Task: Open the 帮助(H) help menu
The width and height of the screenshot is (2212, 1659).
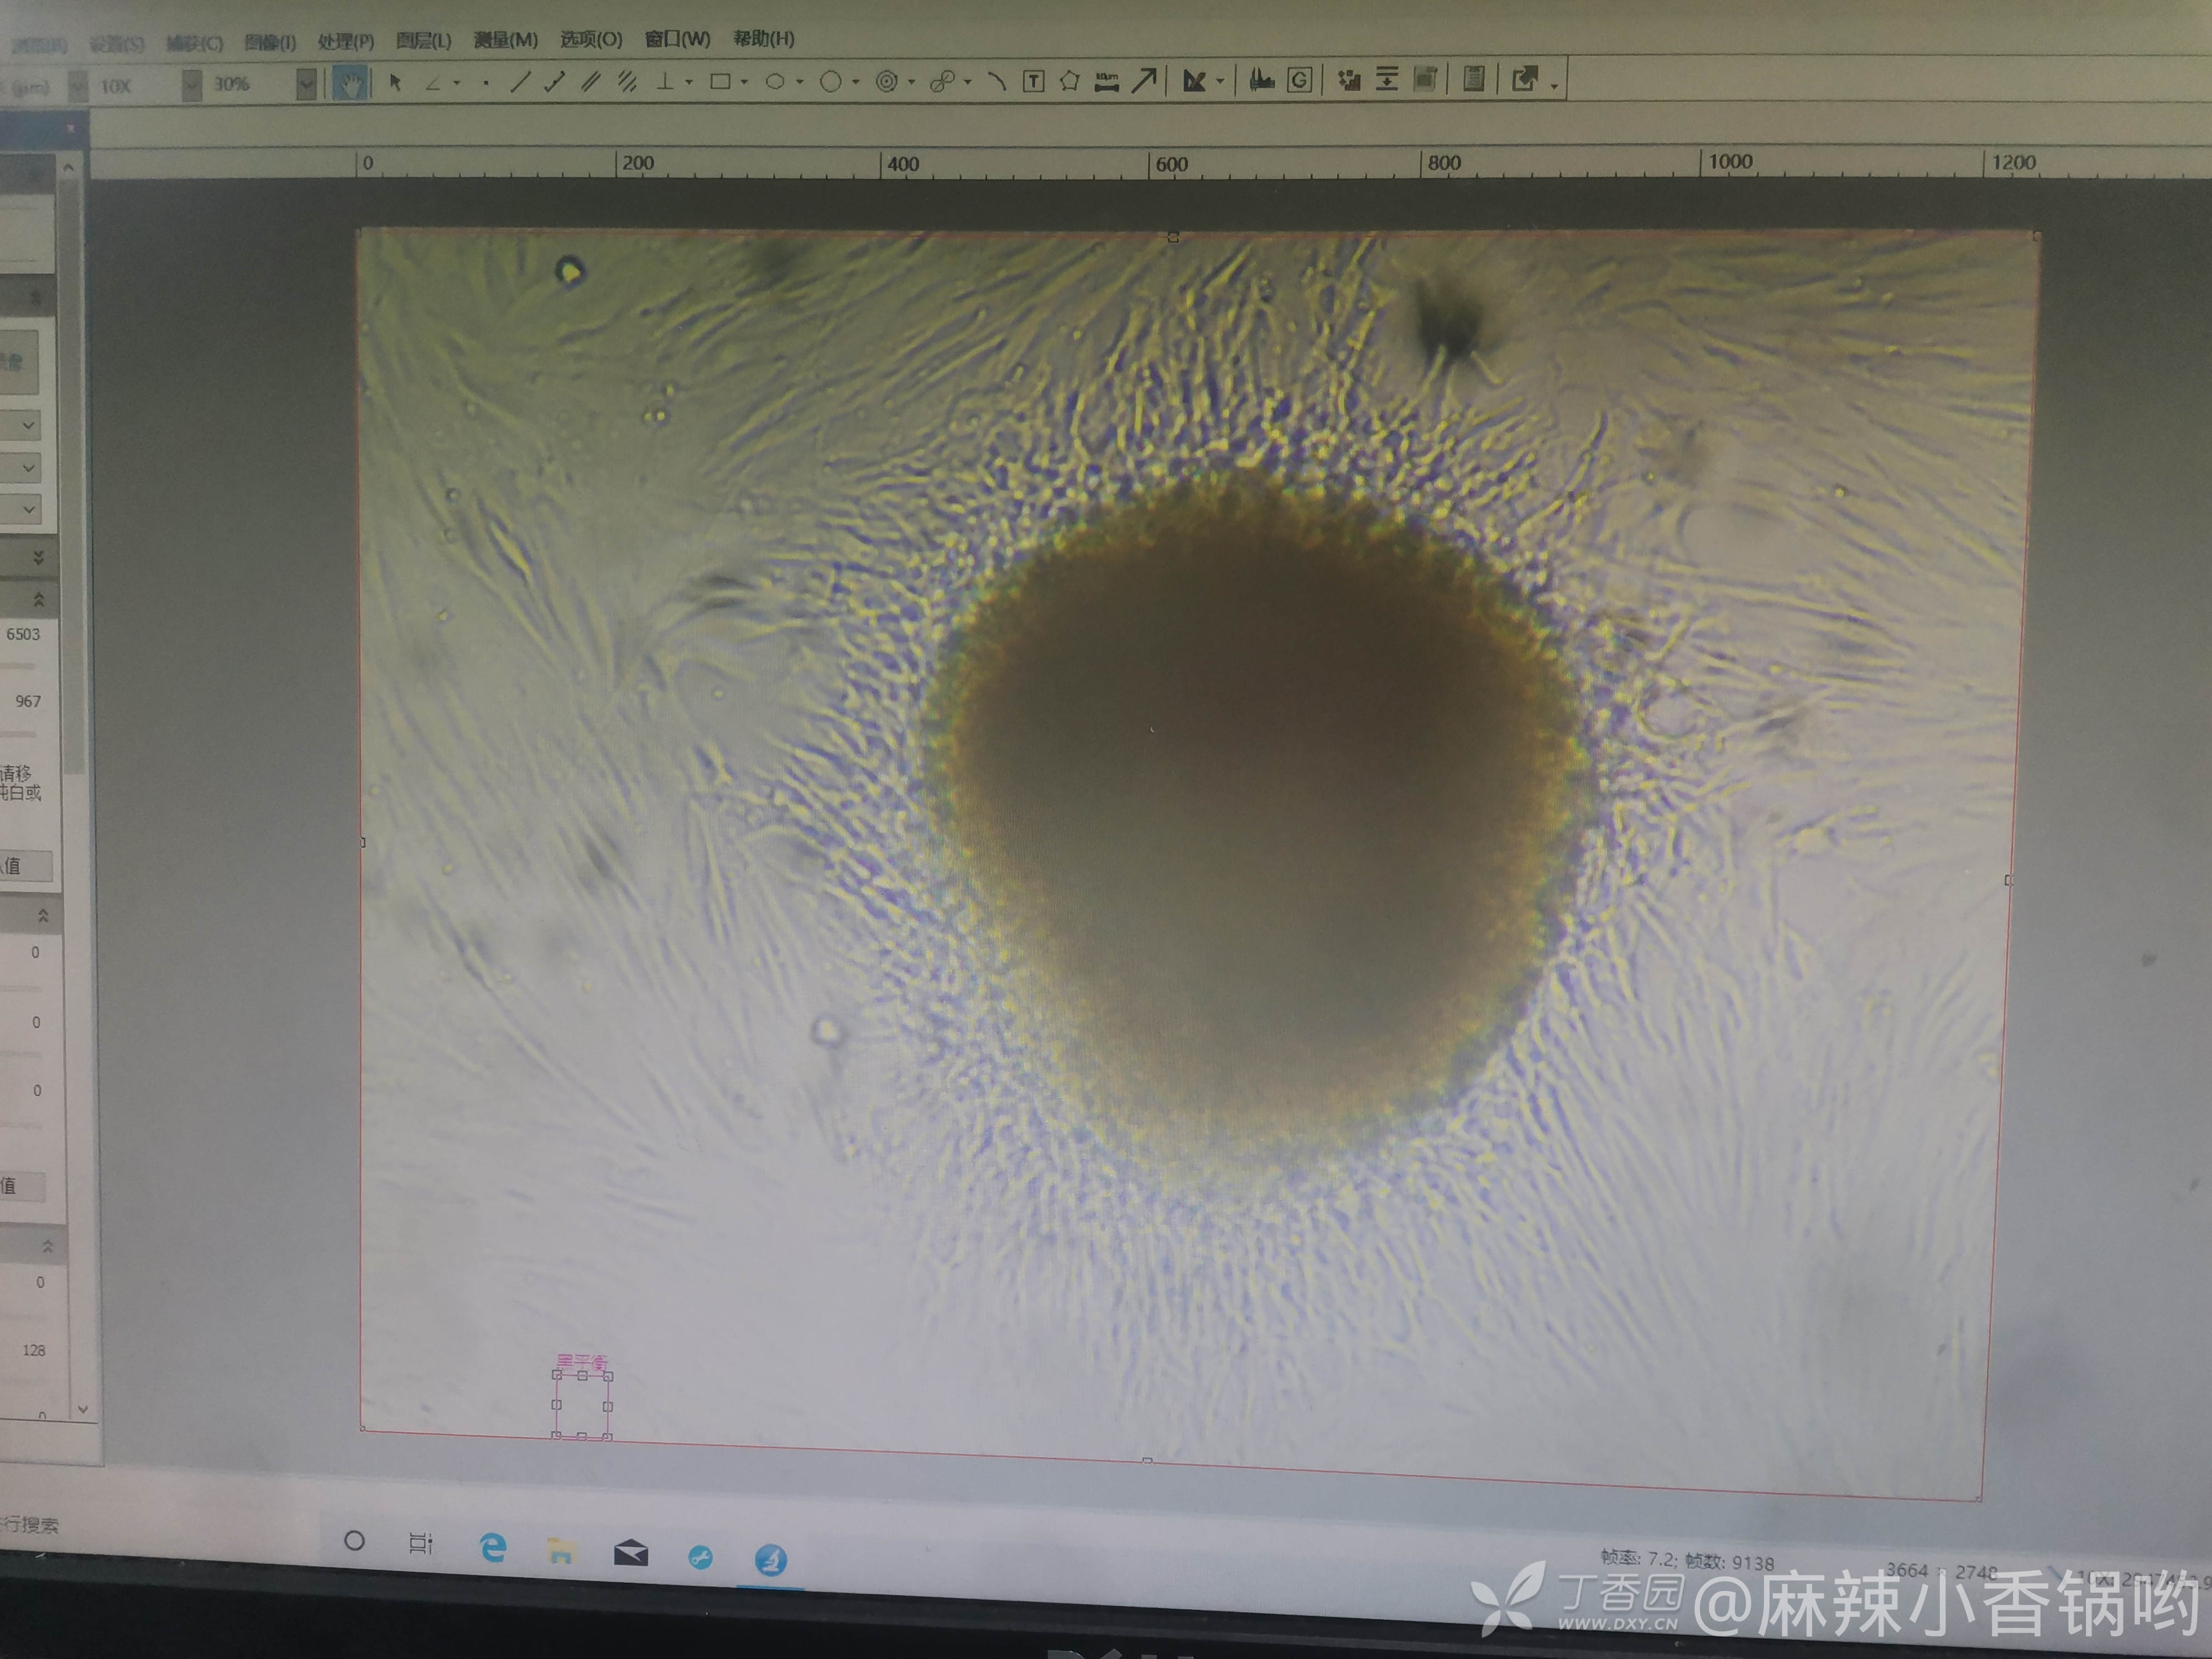Action: 764,38
